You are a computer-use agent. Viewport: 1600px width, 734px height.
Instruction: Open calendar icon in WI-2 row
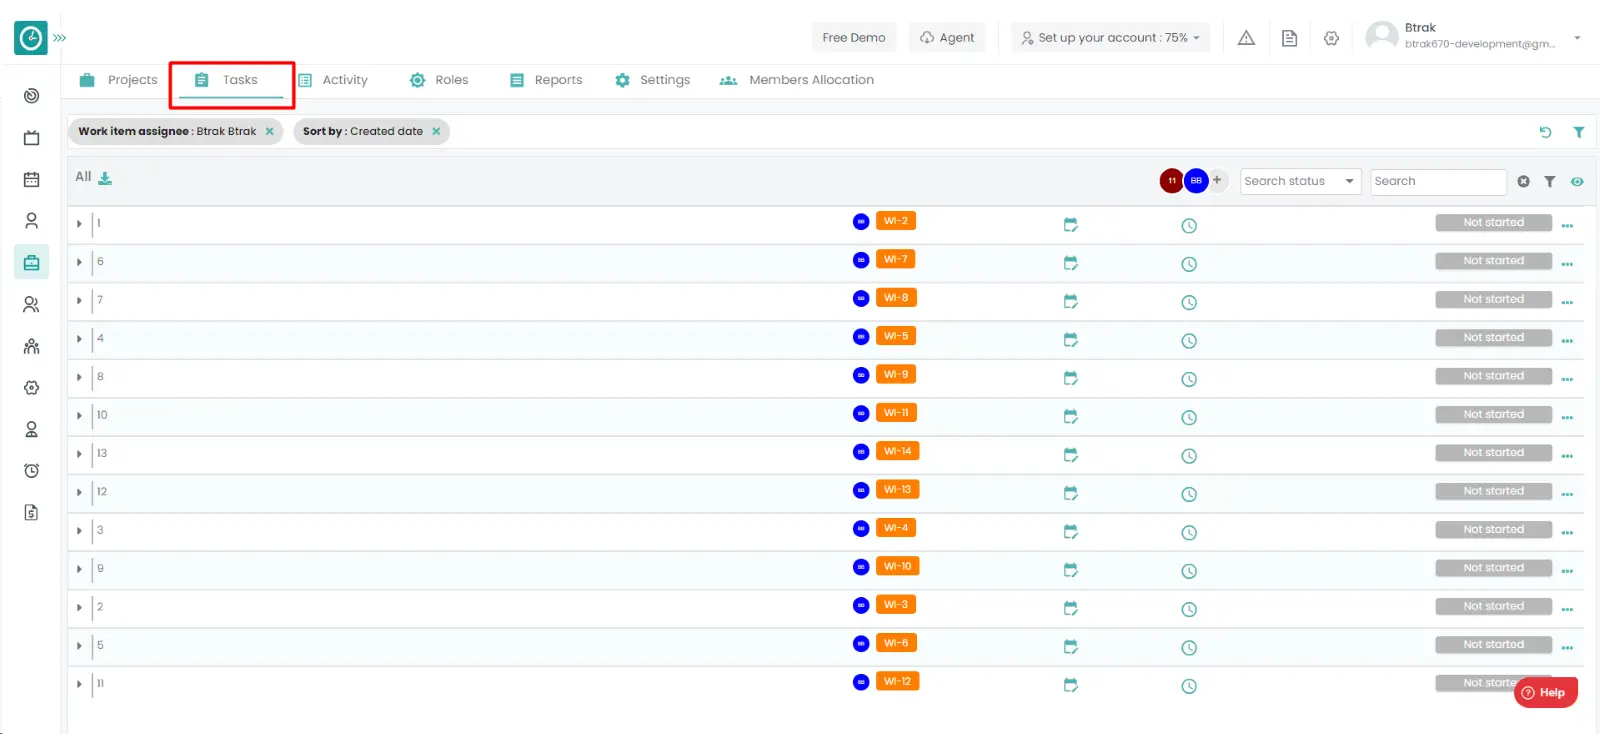pos(1071,225)
